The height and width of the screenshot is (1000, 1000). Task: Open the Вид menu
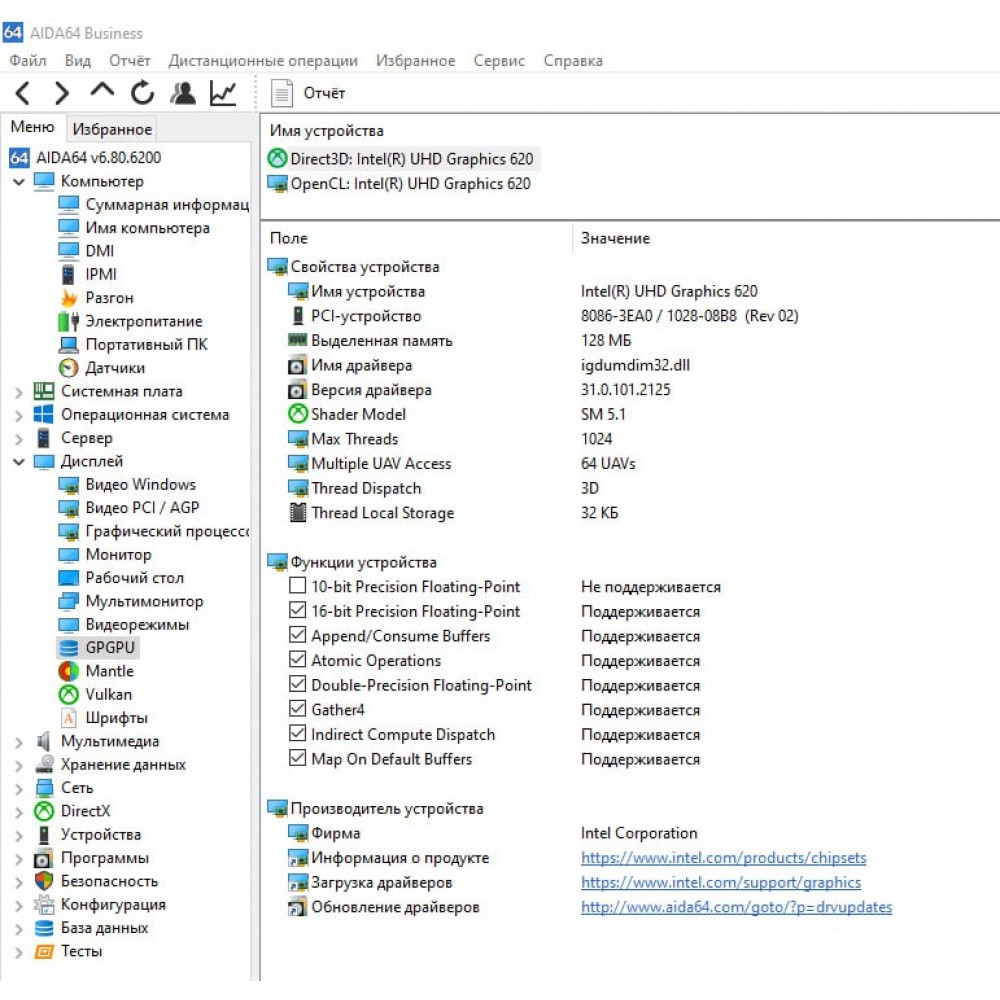(78, 61)
